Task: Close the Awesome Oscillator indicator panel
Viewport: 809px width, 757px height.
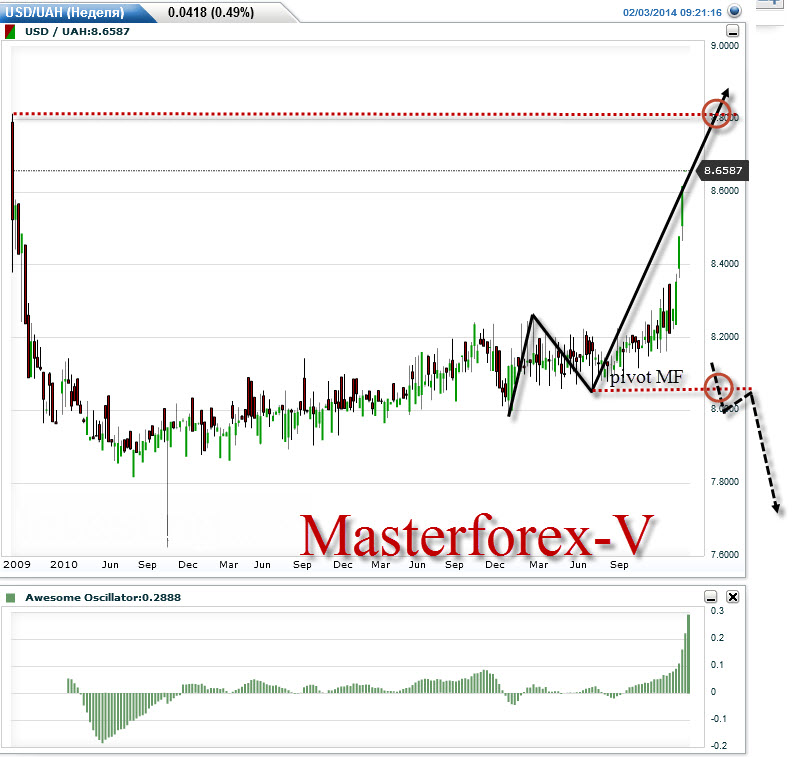Action: (x=733, y=597)
